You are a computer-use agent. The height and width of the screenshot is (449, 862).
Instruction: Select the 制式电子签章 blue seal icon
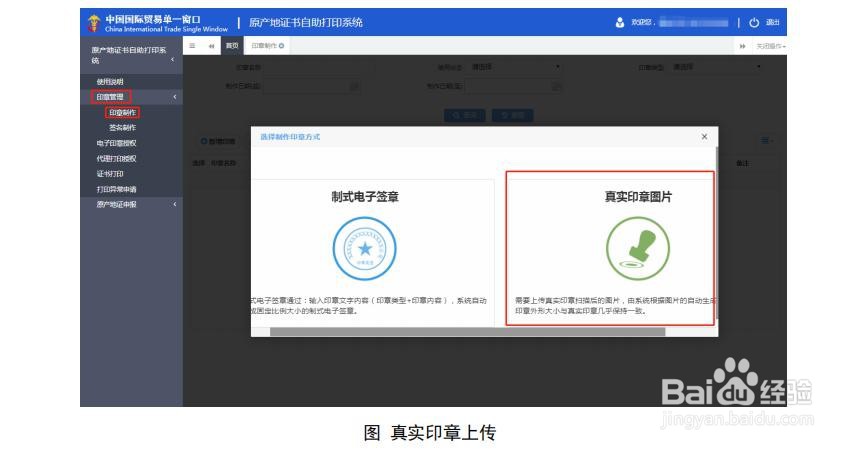(x=364, y=248)
